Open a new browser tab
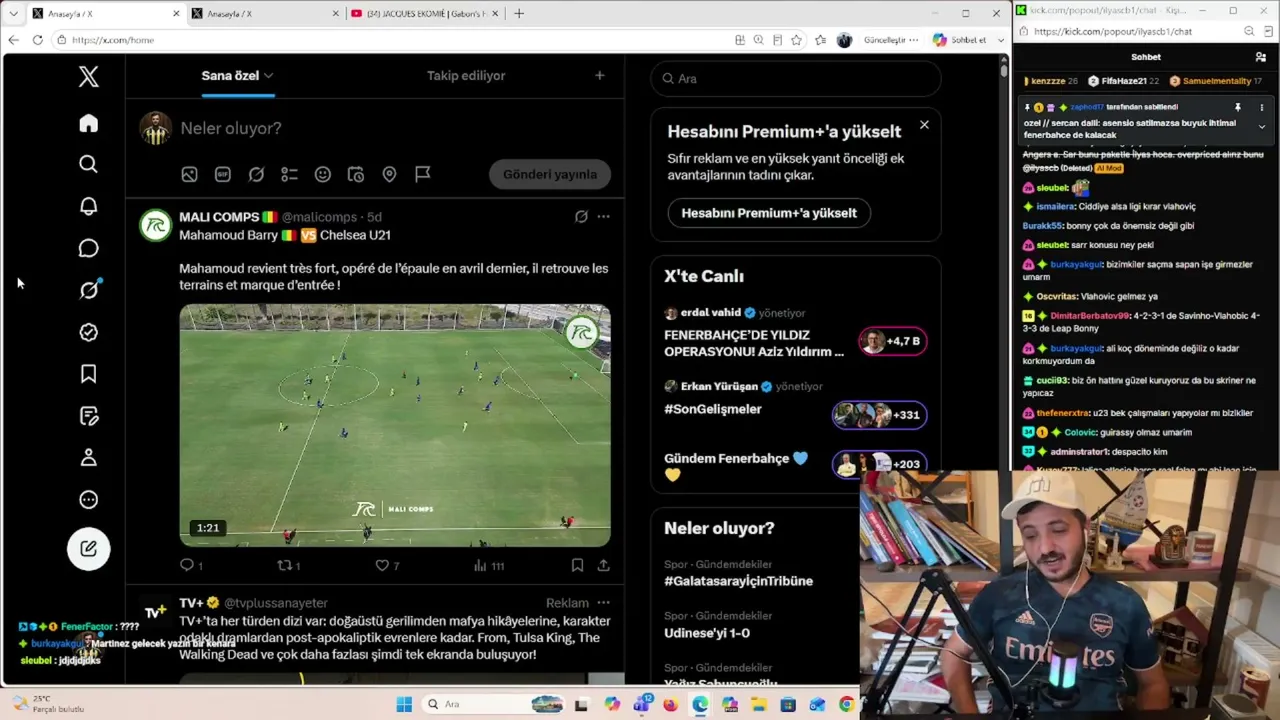 click(518, 14)
